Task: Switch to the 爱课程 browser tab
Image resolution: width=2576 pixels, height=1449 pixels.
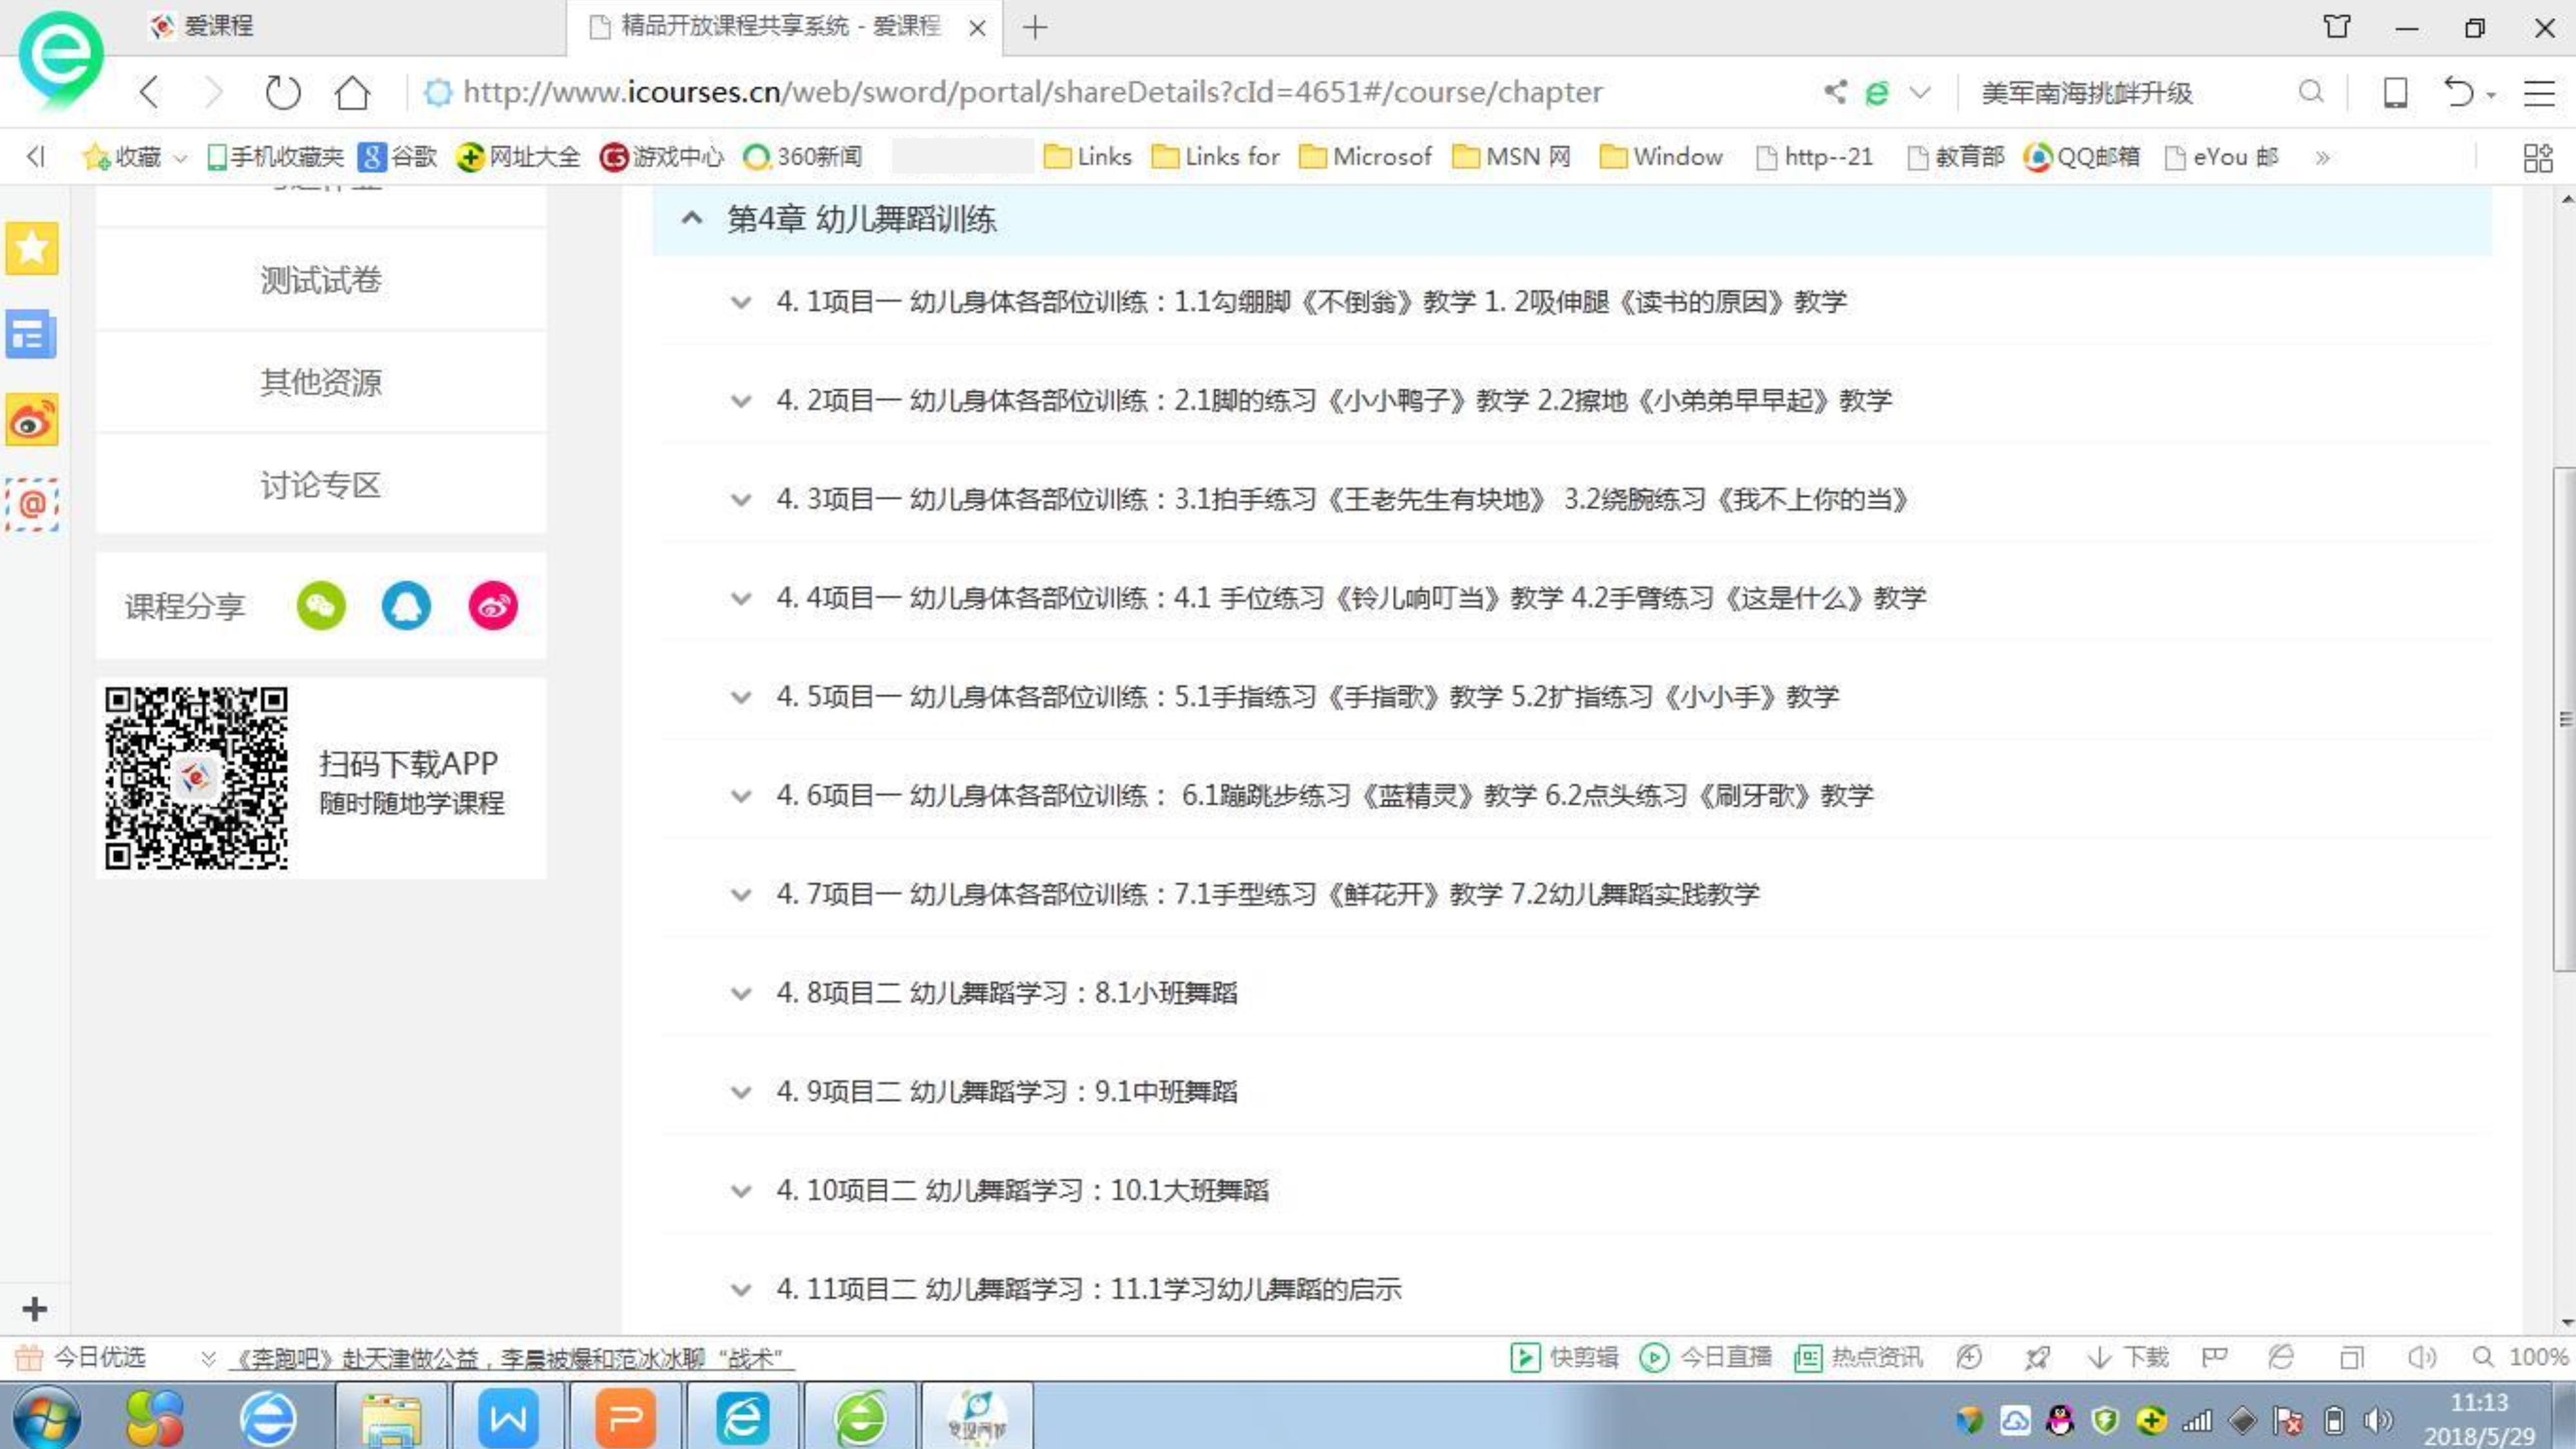Action: 218,26
